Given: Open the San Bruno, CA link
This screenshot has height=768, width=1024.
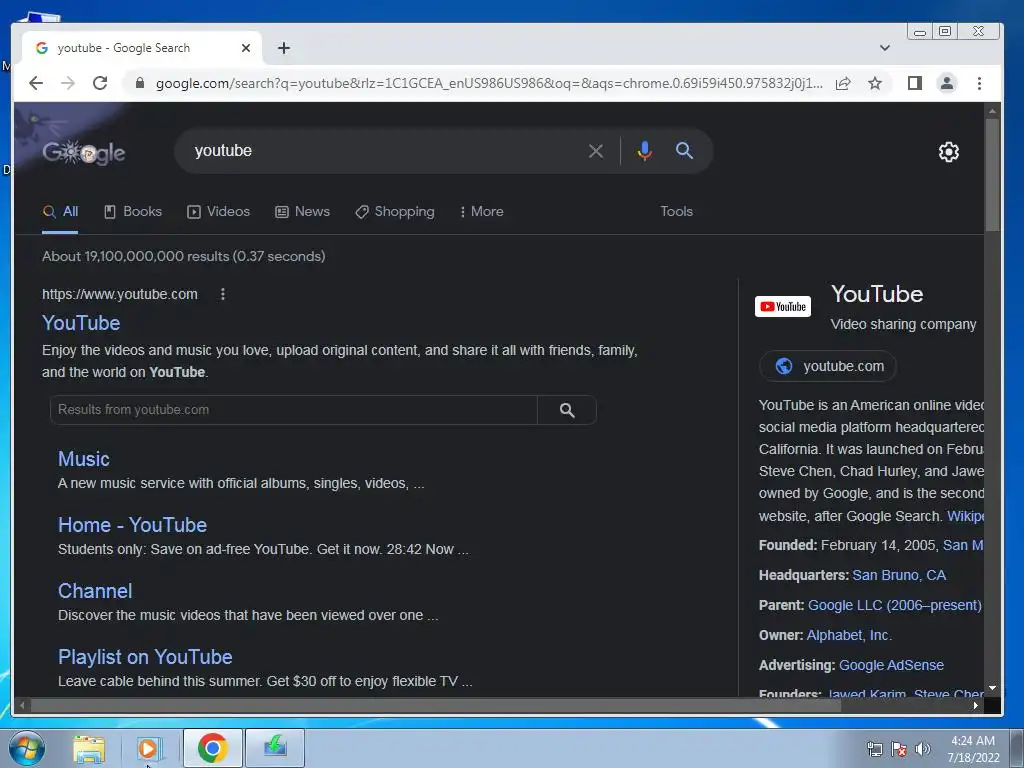Looking at the screenshot, I should pyautogui.click(x=899, y=575).
